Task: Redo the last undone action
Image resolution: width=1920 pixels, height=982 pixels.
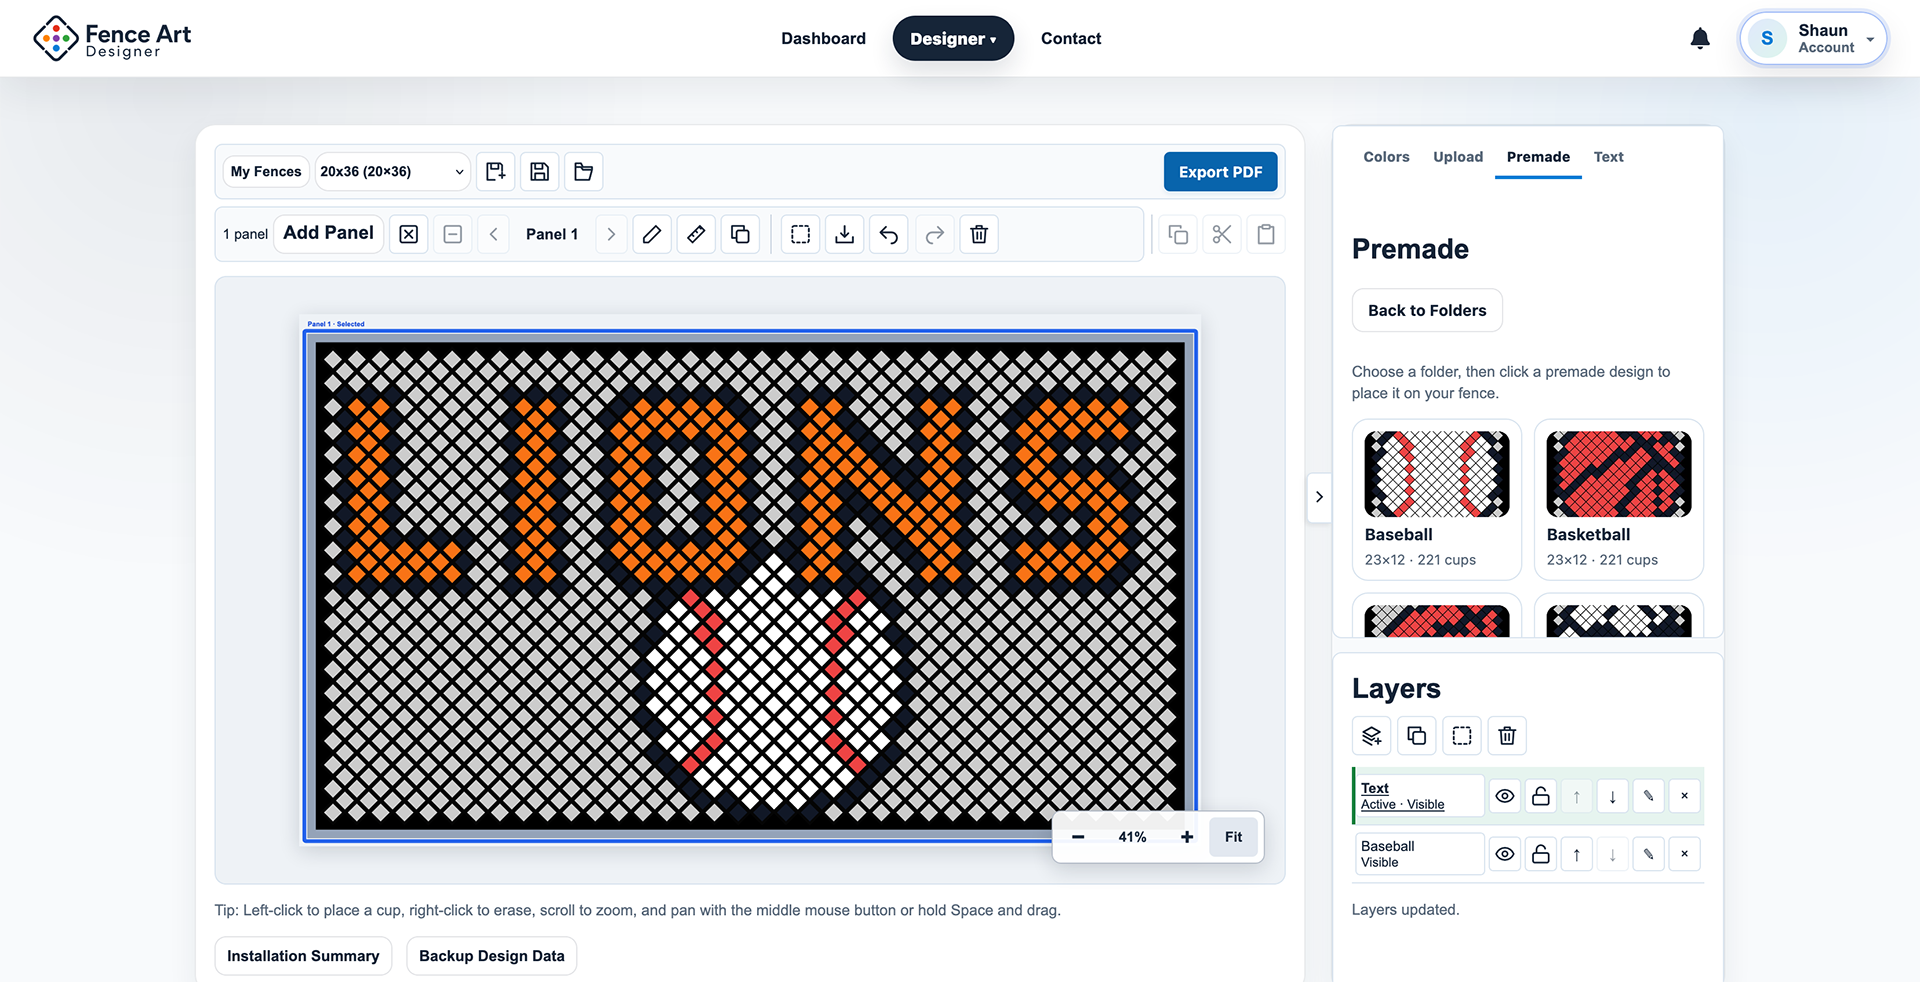Action: [935, 234]
